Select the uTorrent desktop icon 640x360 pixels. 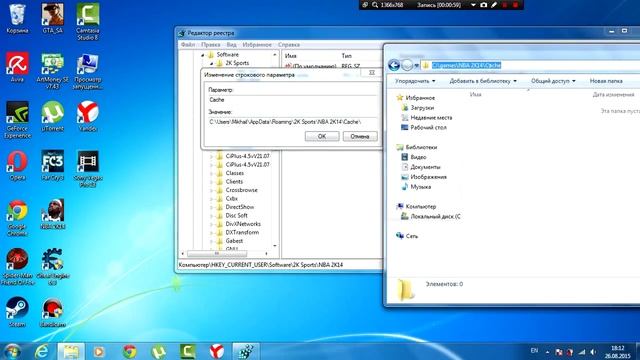click(x=53, y=117)
